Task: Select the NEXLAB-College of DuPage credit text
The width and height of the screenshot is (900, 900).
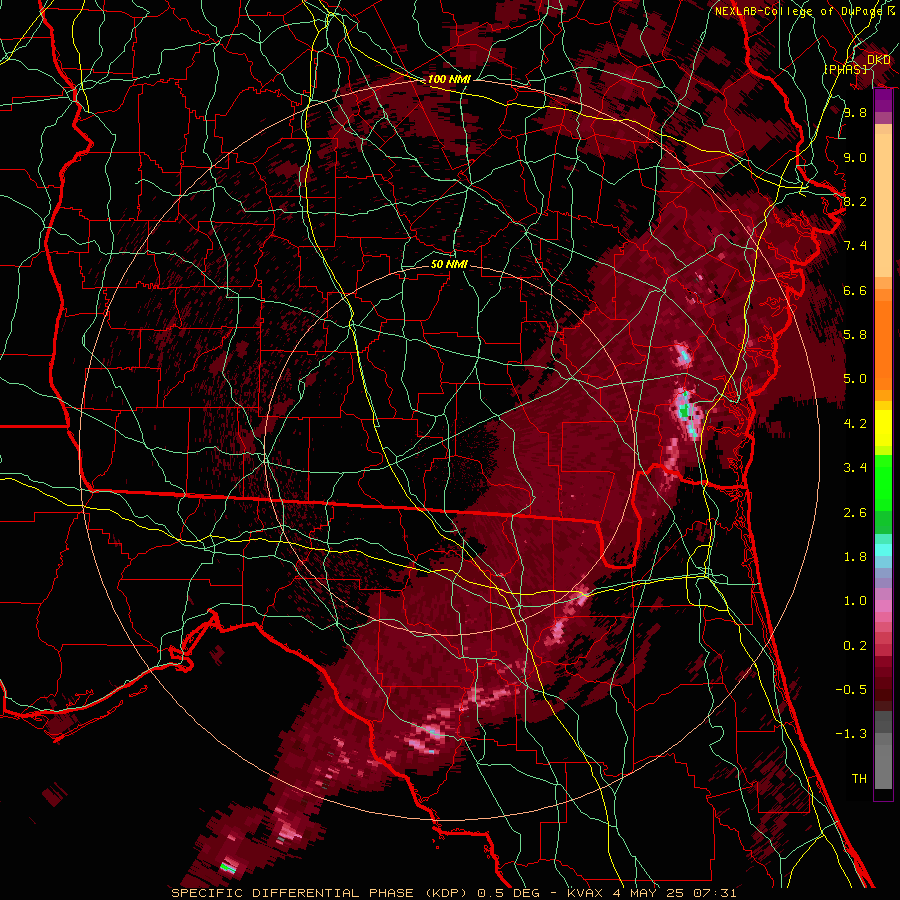Action: pyautogui.click(x=798, y=11)
